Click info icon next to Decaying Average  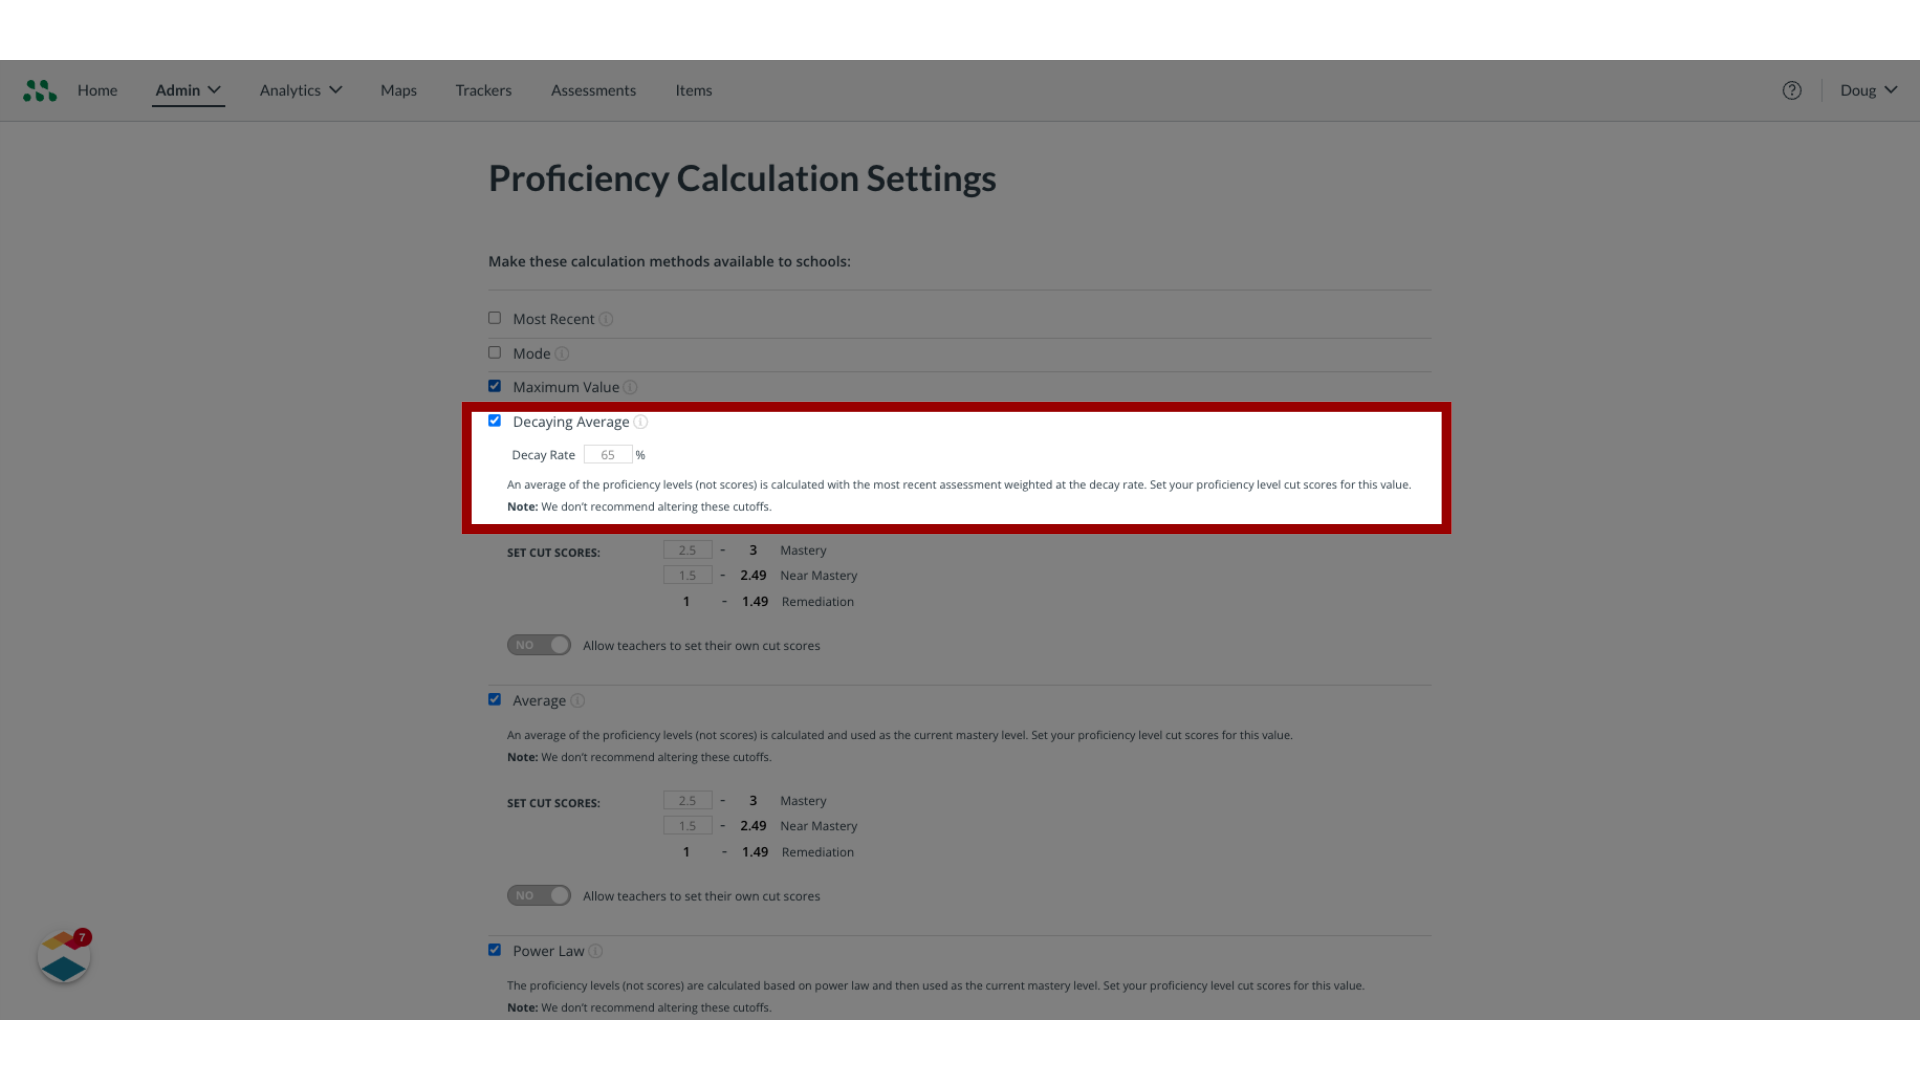[641, 422]
